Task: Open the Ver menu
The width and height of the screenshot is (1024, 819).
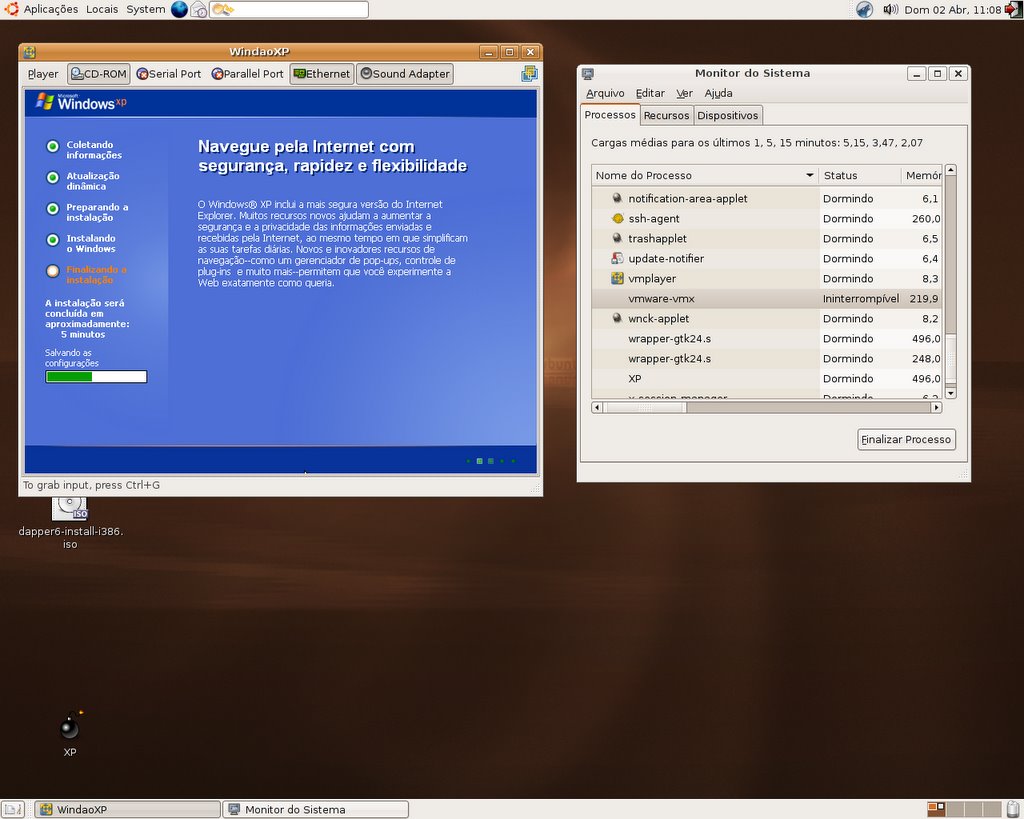Action: pos(684,93)
